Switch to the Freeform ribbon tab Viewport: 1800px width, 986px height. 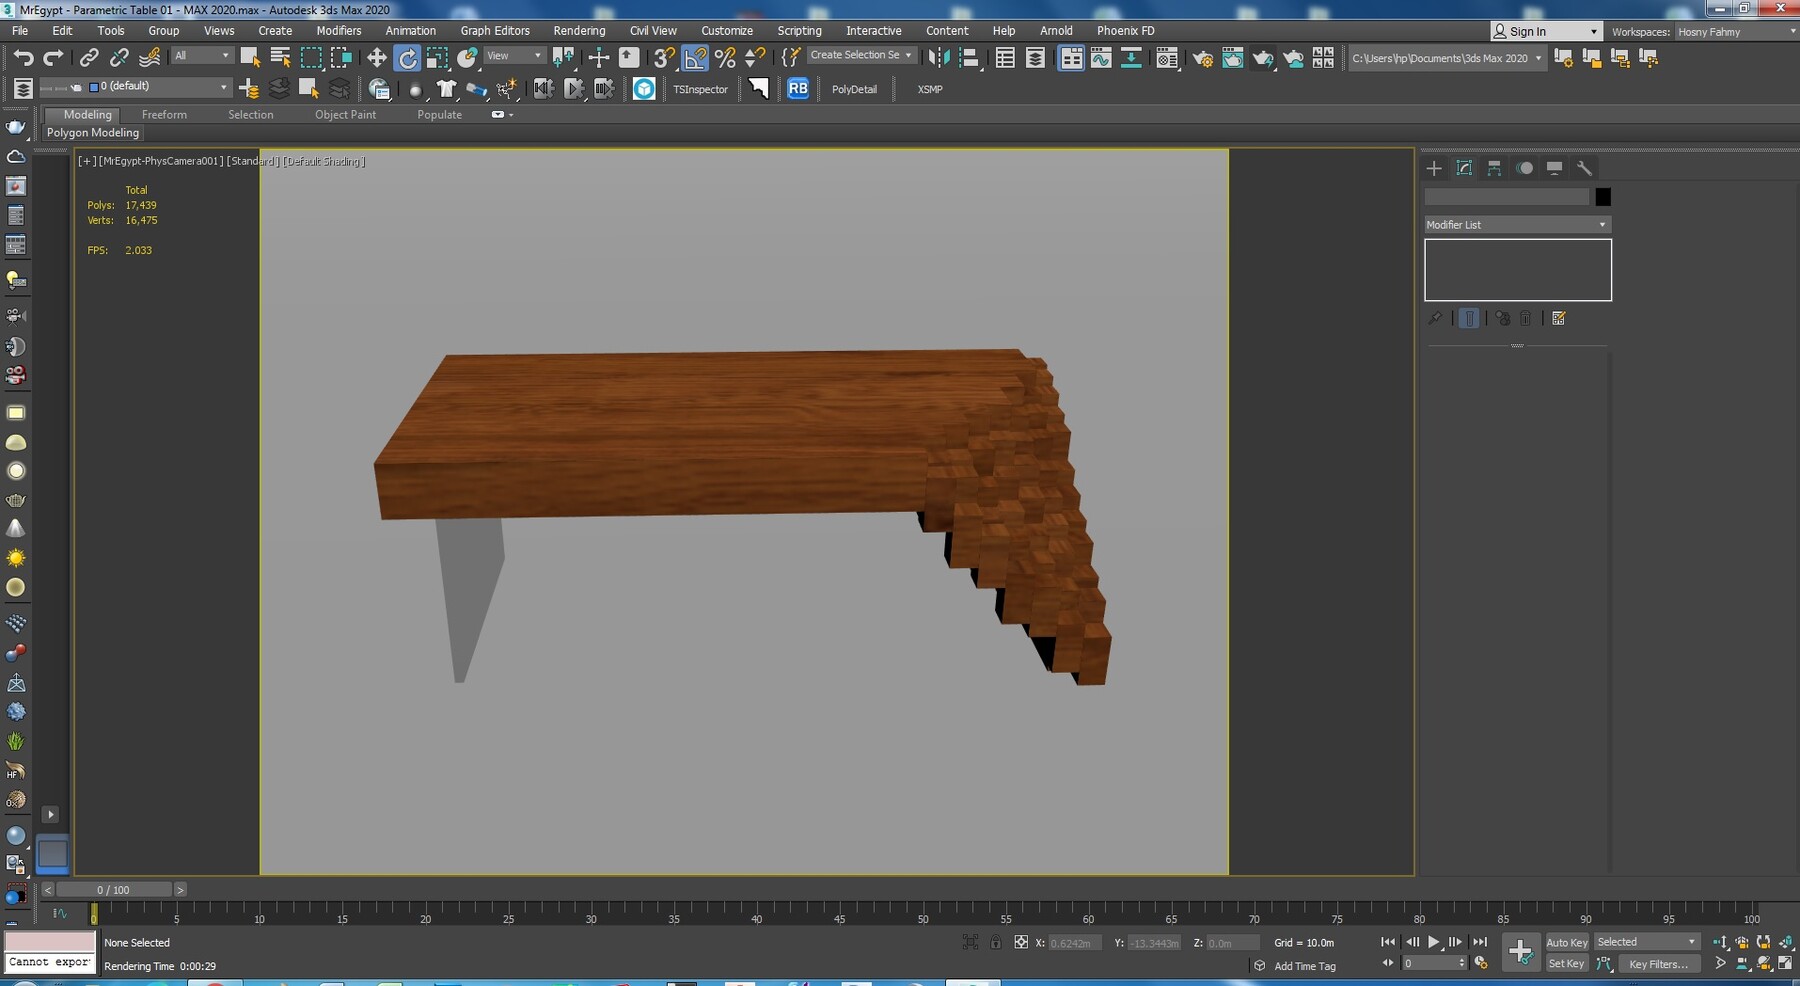tap(164, 114)
